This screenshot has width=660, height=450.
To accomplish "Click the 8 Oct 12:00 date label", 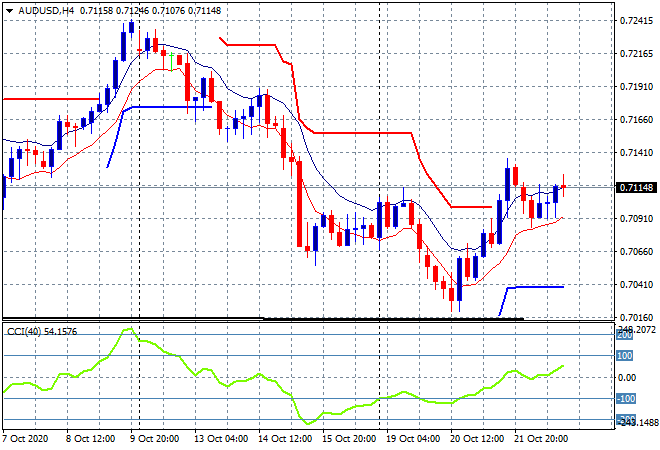I will click(90, 439).
